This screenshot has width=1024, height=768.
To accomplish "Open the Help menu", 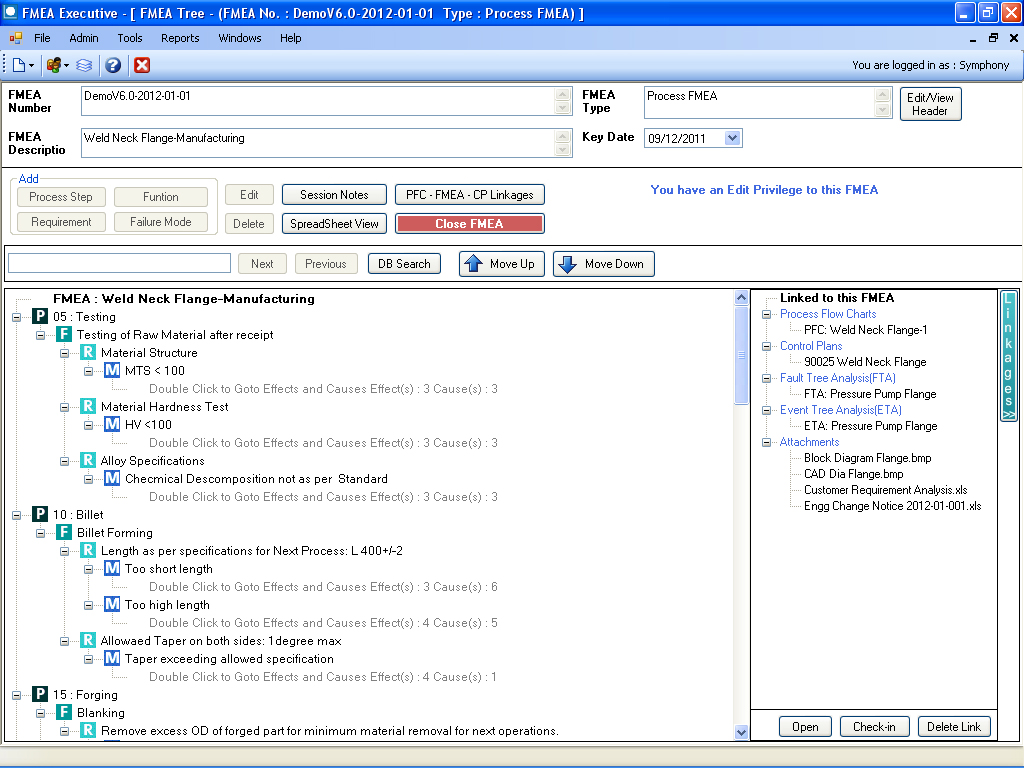I will [x=291, y=38].
